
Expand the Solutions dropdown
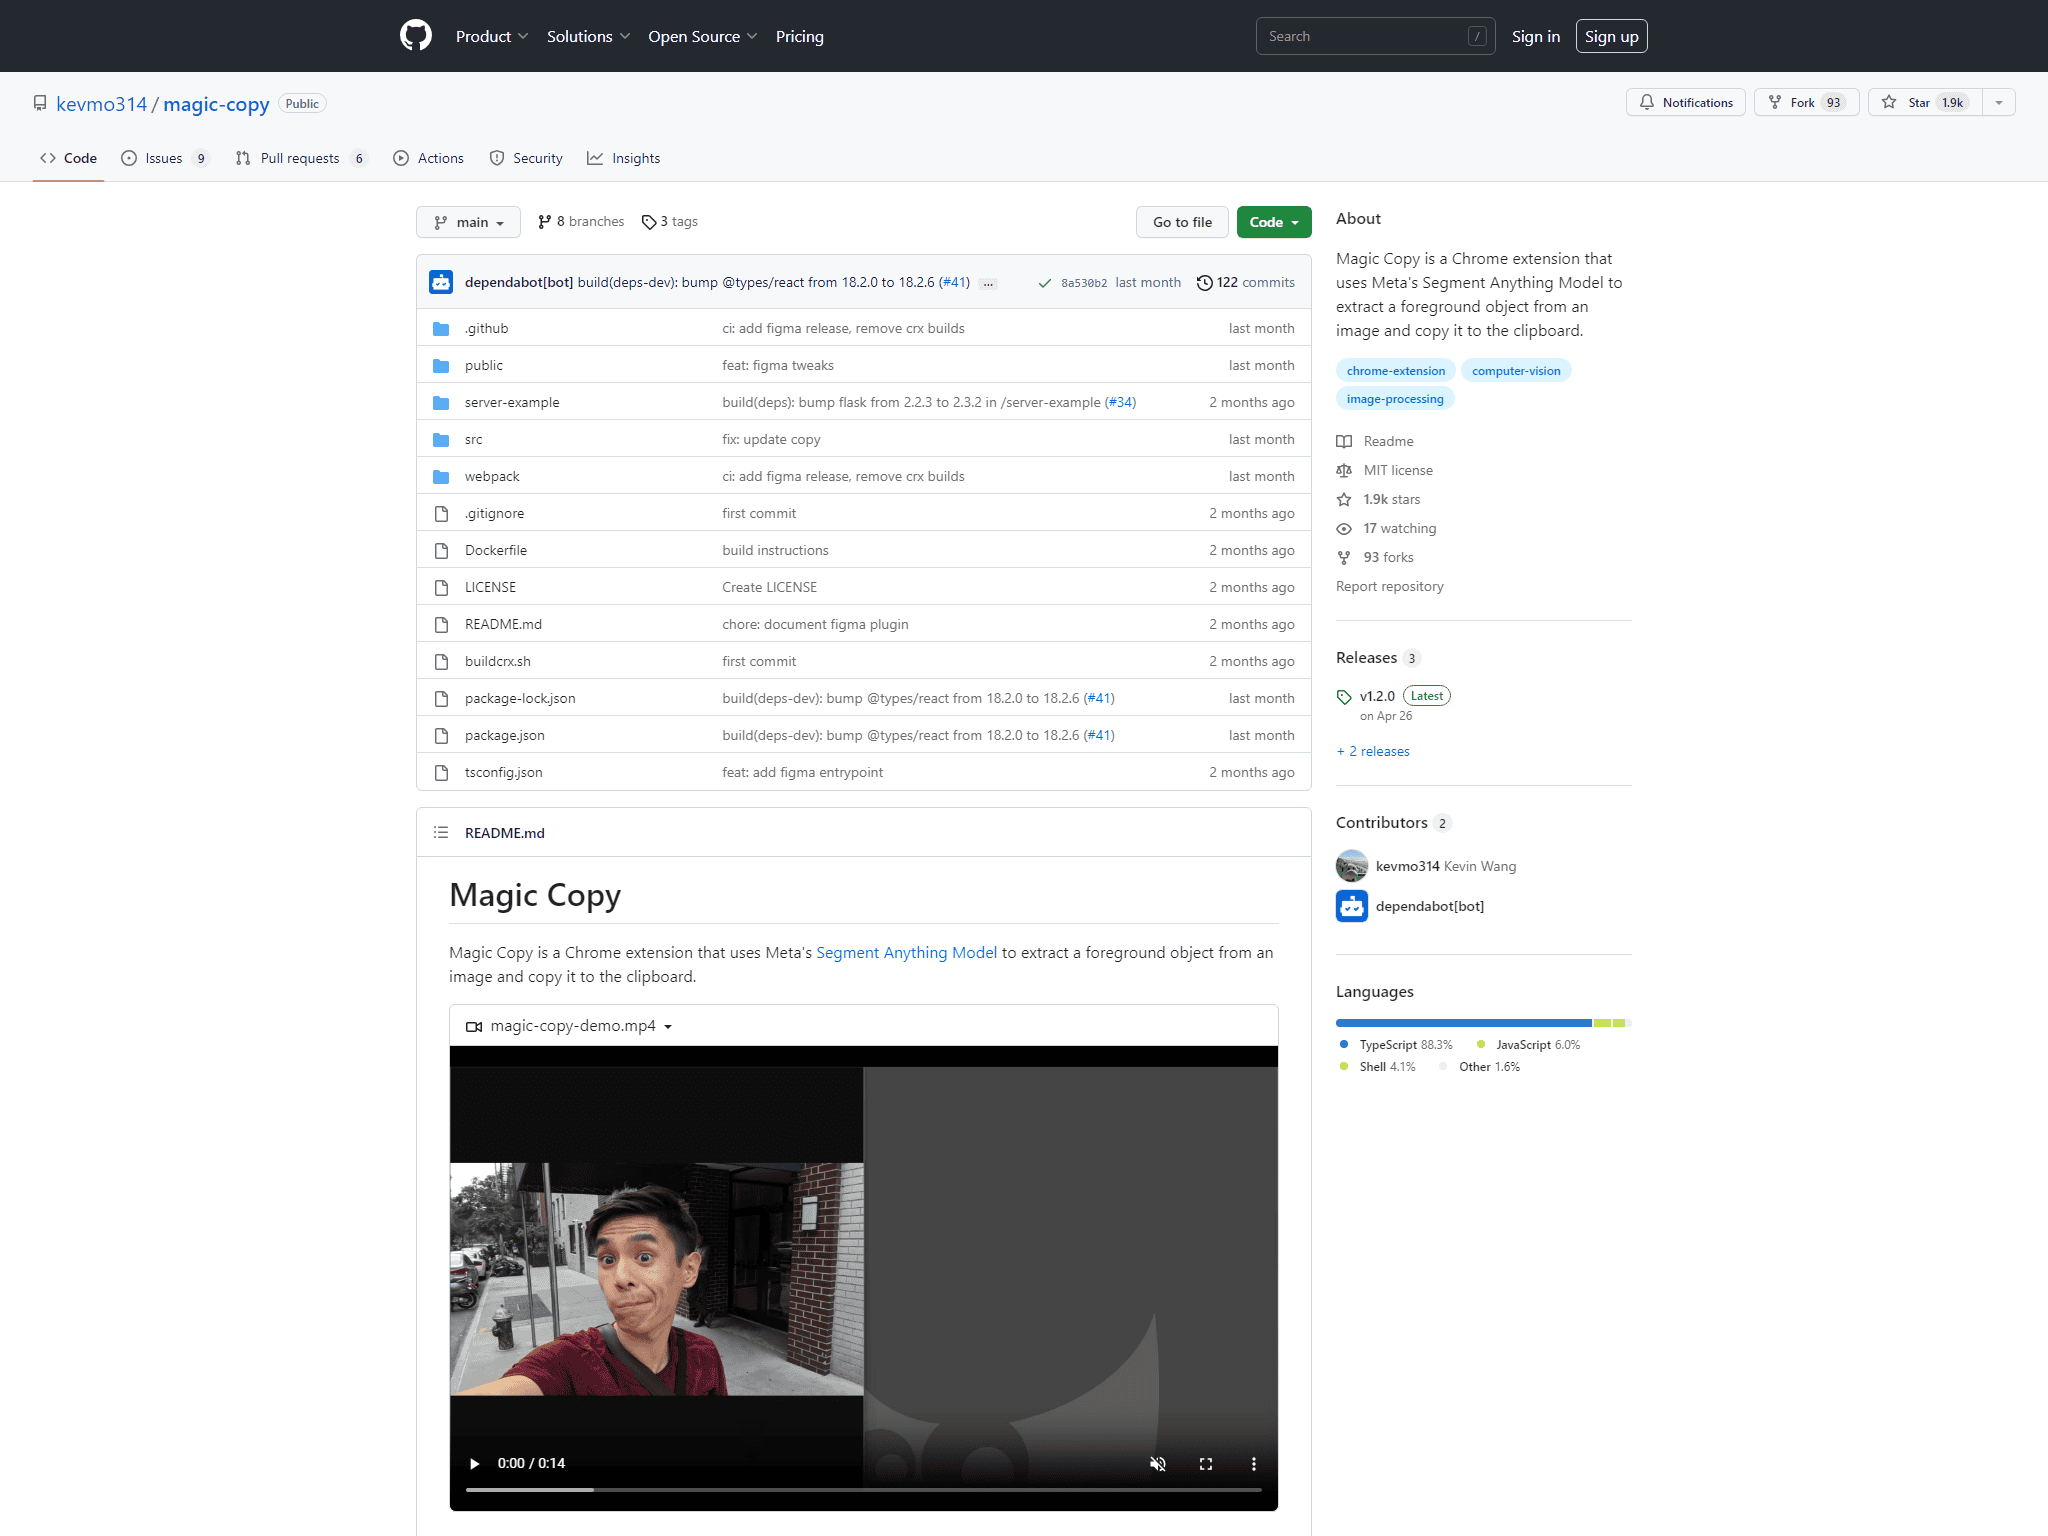click(588, 36)
